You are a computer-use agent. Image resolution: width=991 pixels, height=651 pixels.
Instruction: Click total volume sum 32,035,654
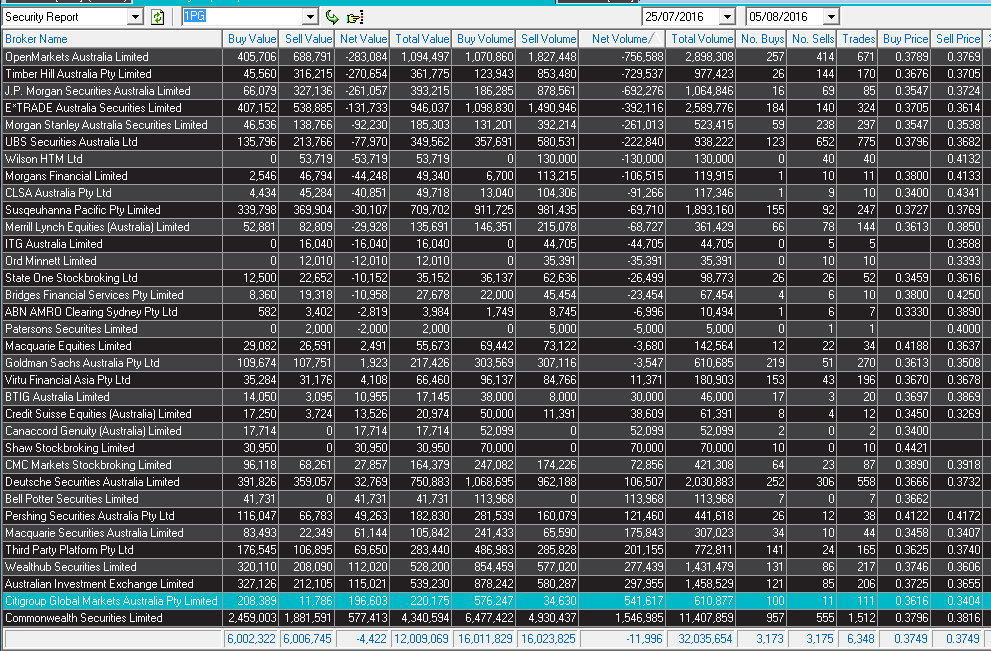point(705,639)
